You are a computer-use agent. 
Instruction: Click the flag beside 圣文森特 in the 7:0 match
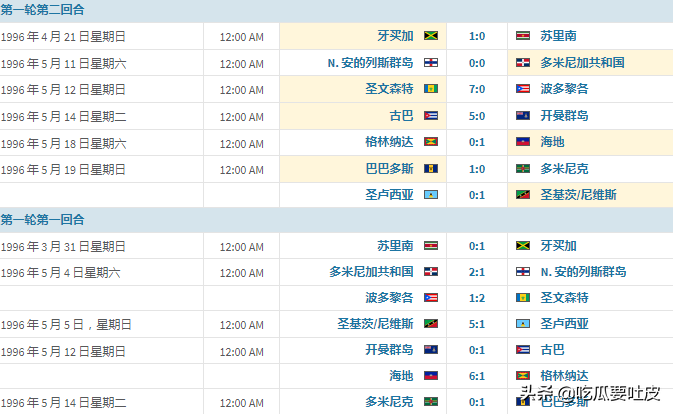pos(432,89)
